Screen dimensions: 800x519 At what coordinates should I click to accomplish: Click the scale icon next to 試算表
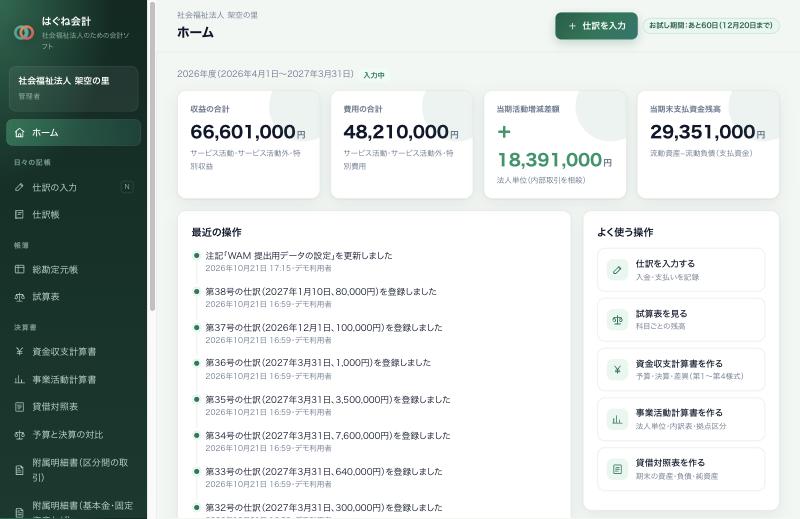(x=19, y=296)
